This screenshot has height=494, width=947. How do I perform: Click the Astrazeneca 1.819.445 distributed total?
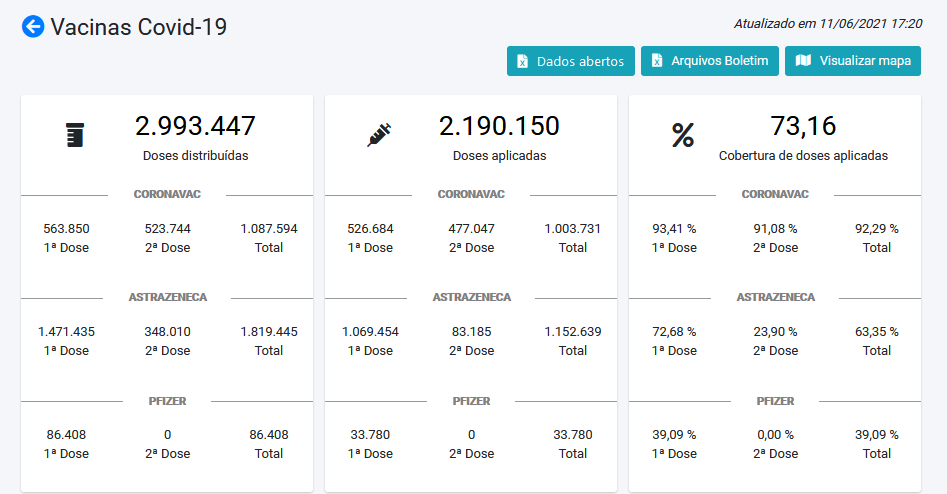point(268,331)
